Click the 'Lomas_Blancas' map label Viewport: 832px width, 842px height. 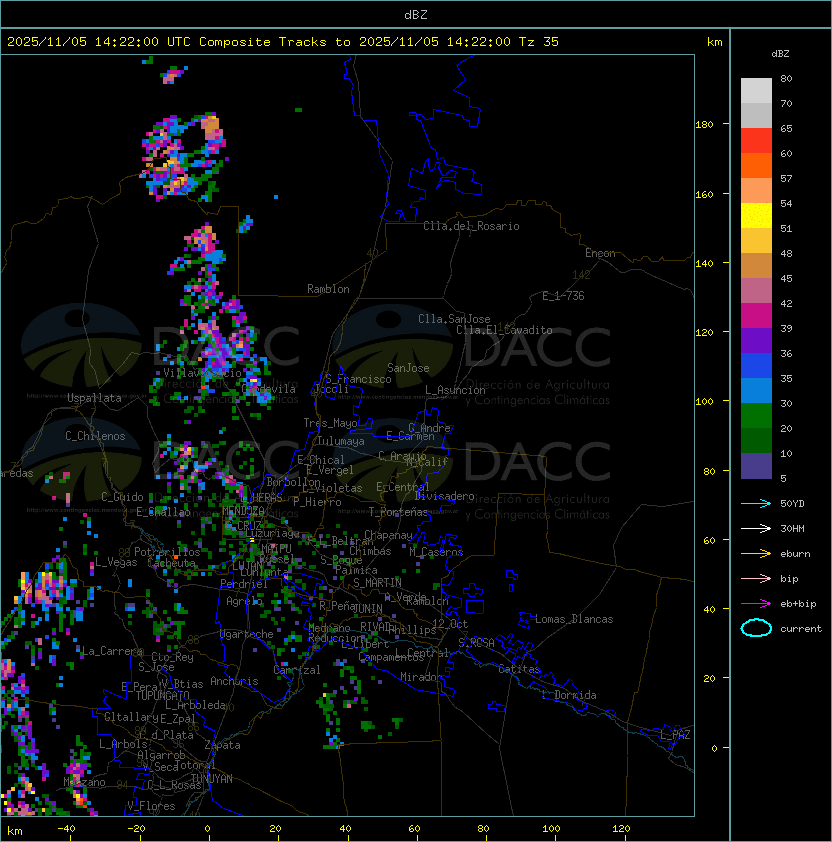[x=574, y=619]
